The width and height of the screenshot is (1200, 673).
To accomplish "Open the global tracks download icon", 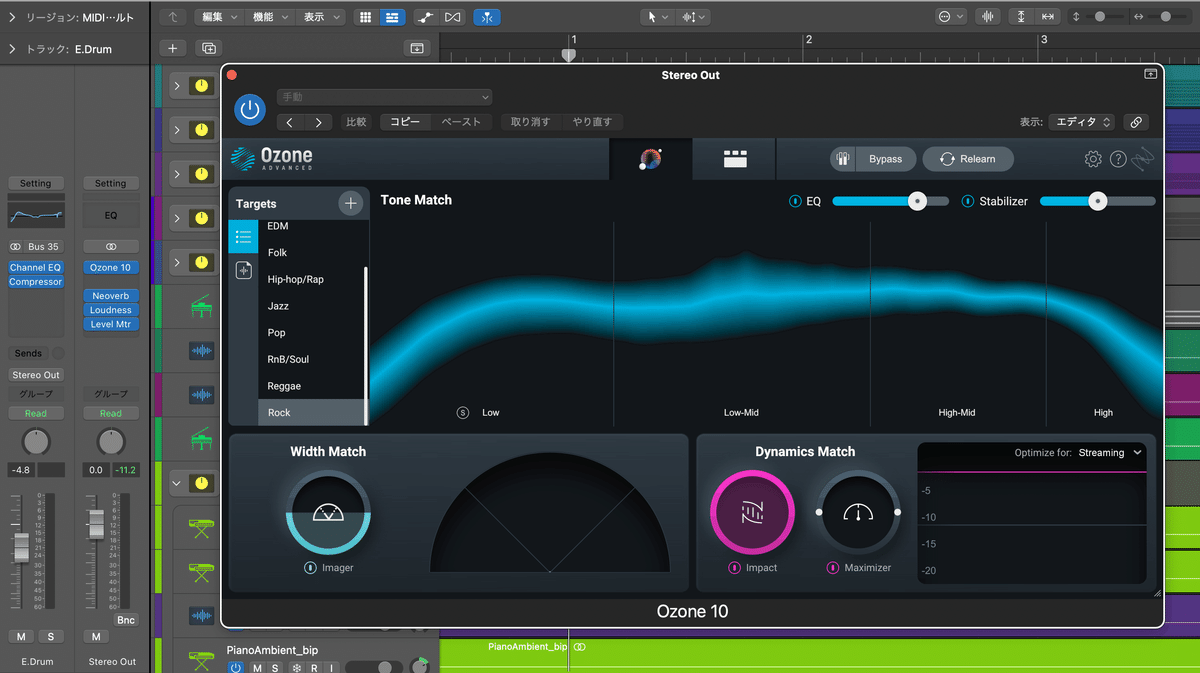I will click(417, 48).
